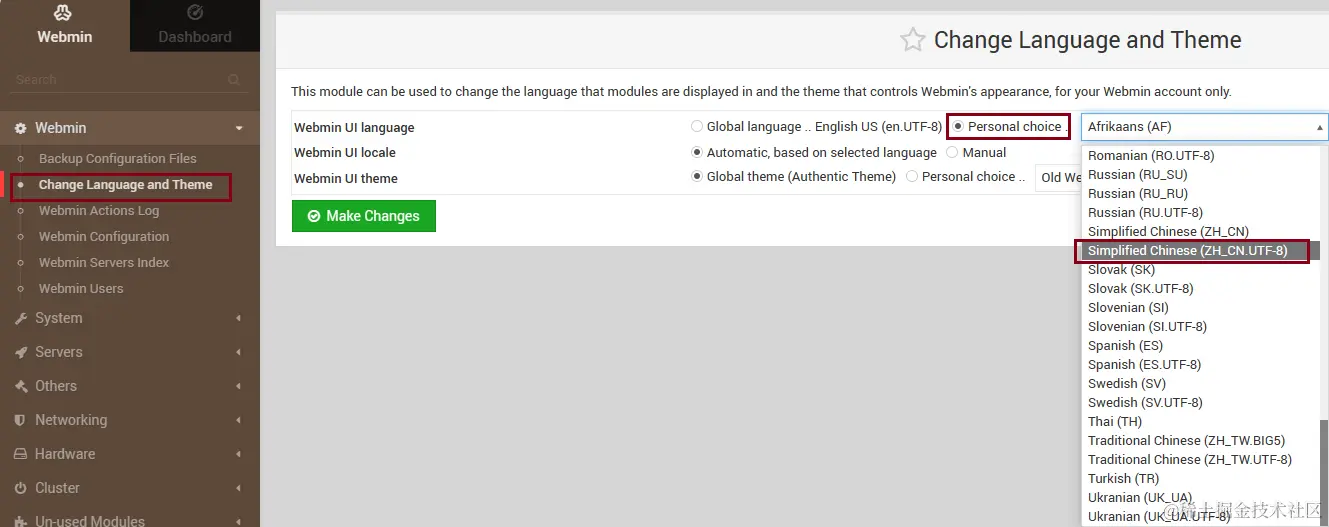Screen dimensions: 1329x527
Task: Choose Russian (RU.UTF-8) option
Action: tap(1200, 213)
